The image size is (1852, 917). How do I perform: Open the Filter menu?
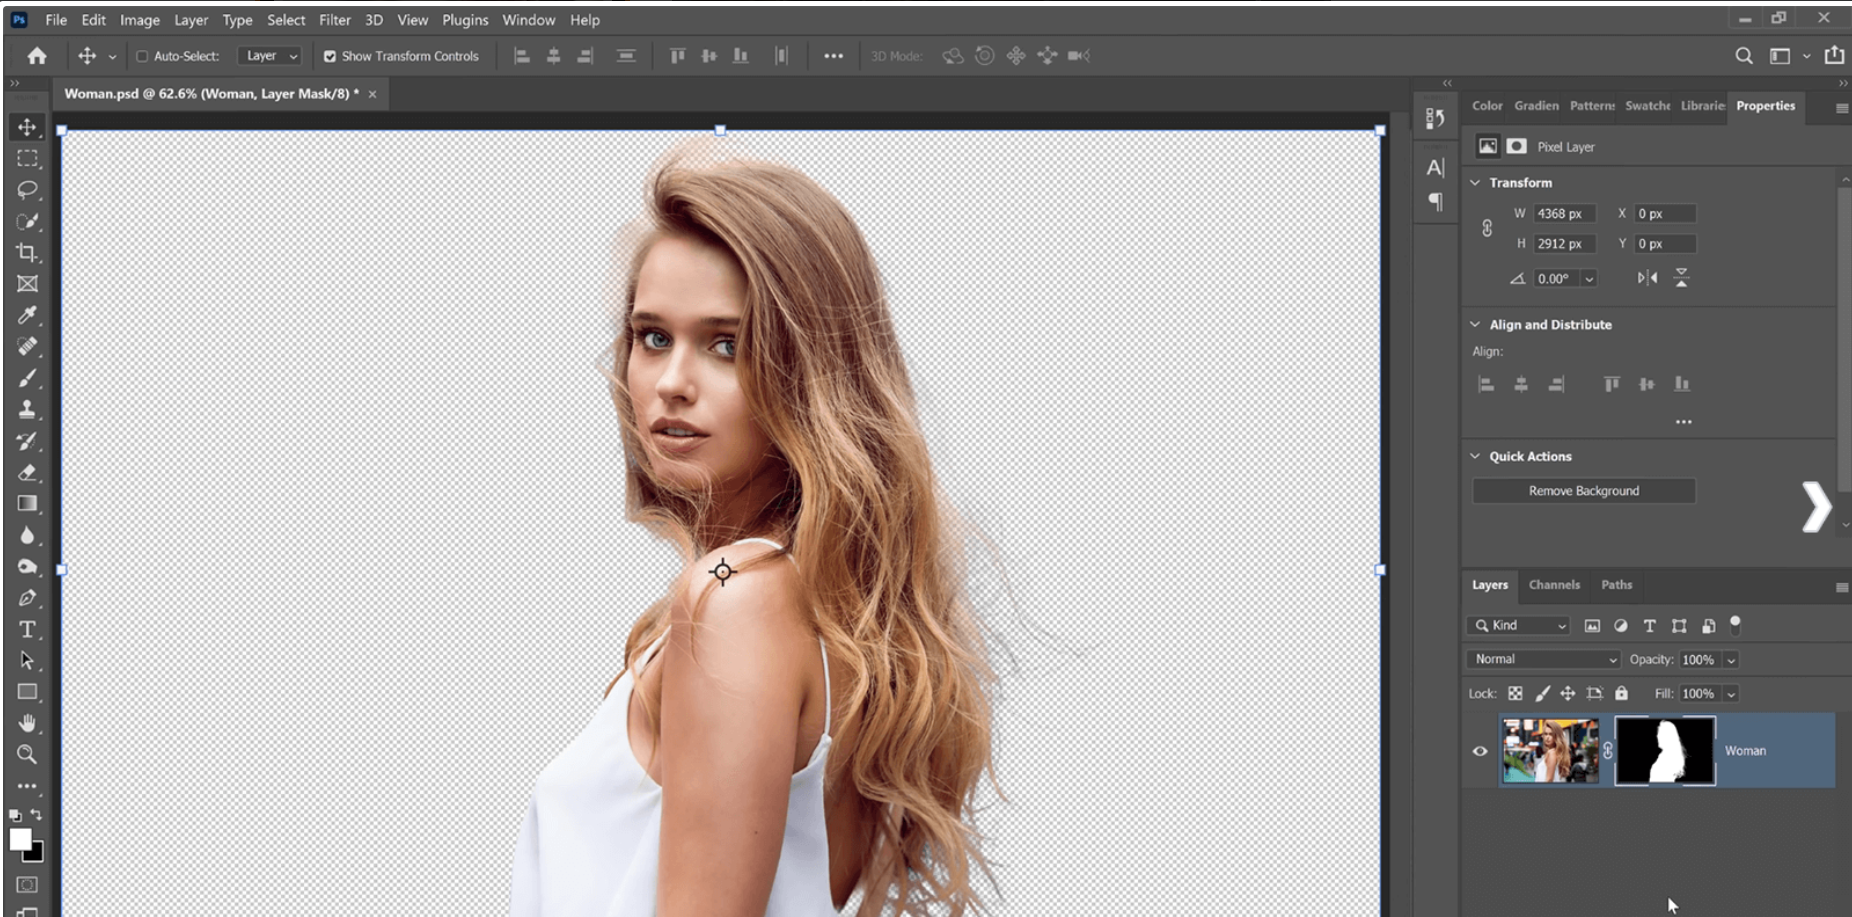(334, 20)
